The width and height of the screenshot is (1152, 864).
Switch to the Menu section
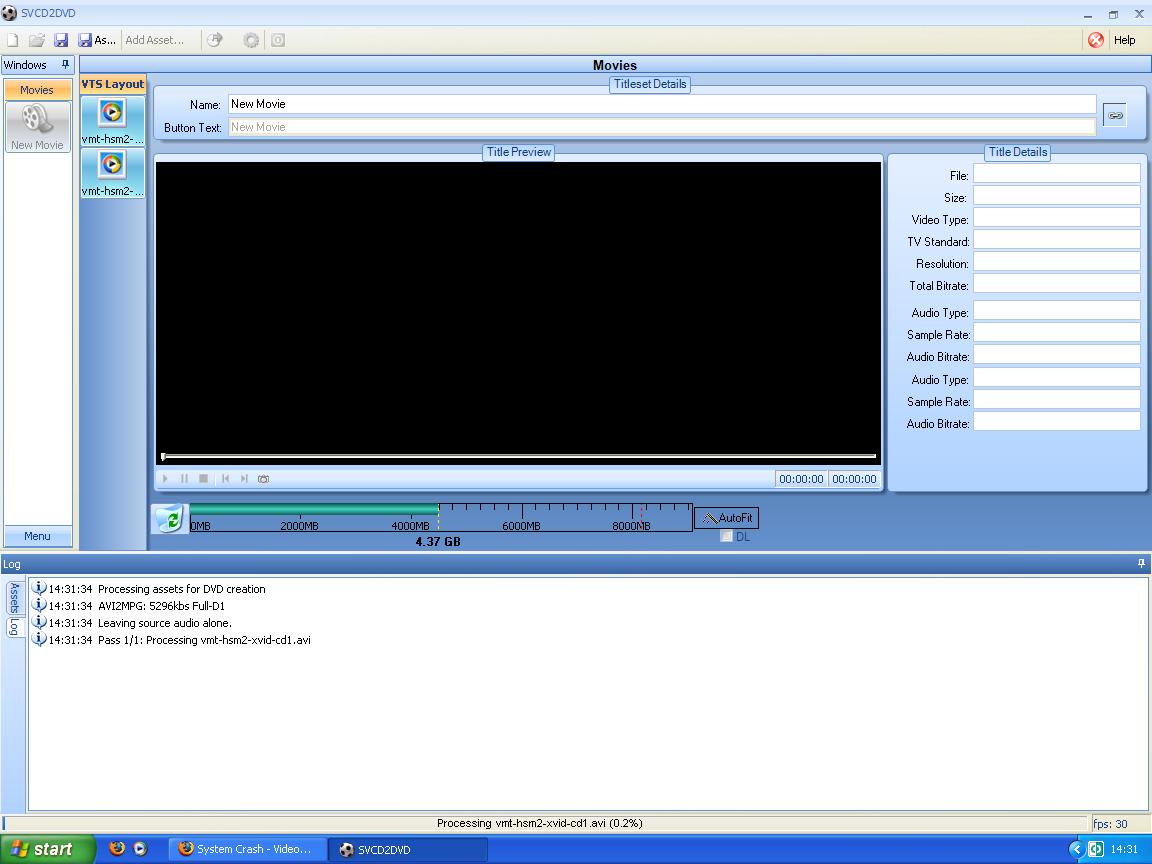(37, 536)
